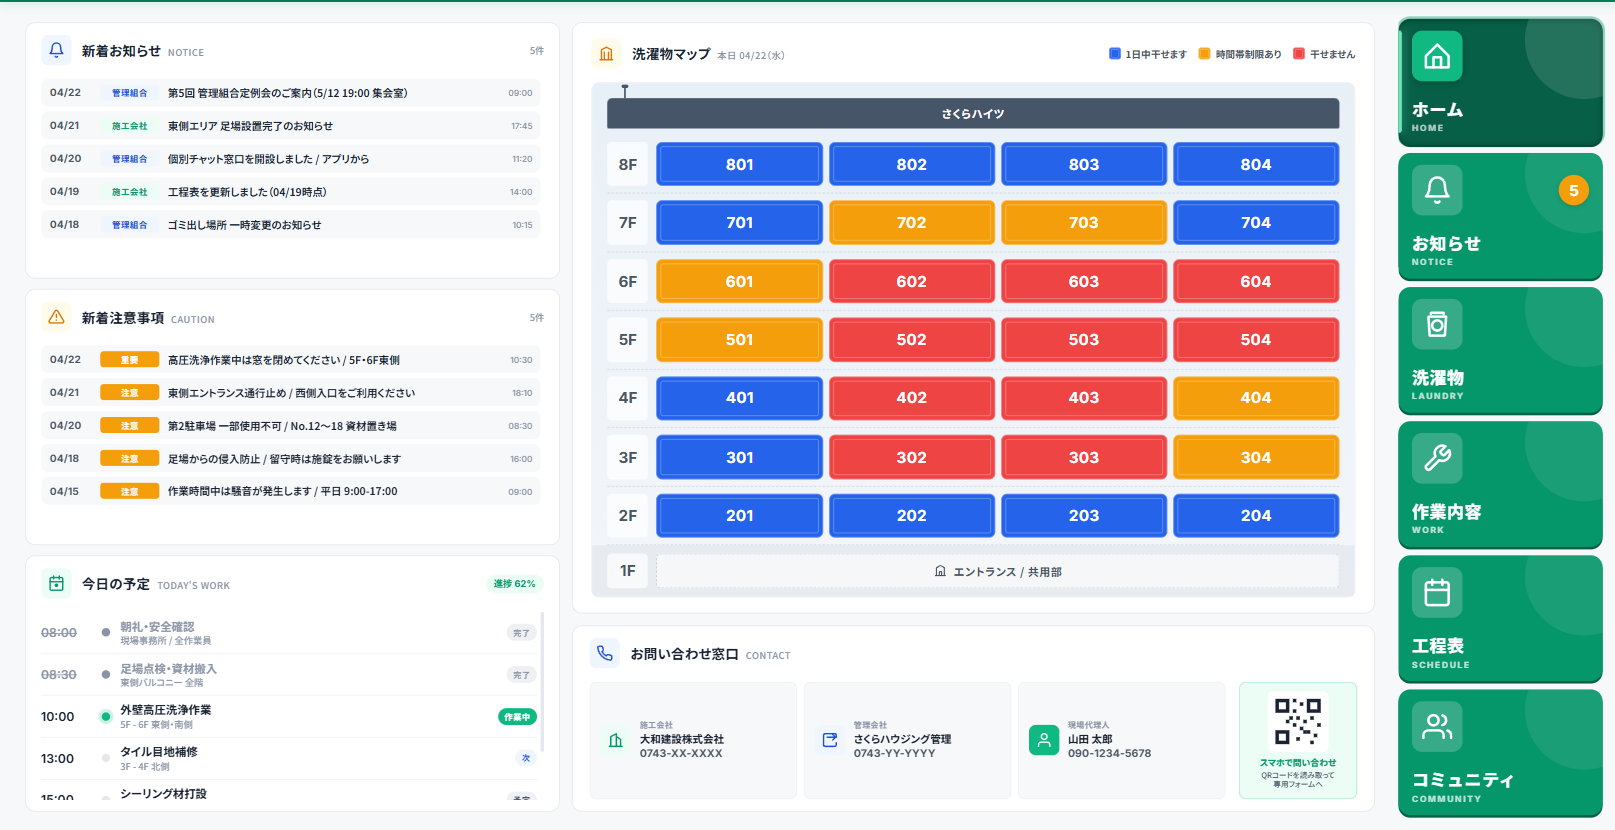Open the 足場点検・資材搬入 schedule entry
The image size is (1615, 830).
(x=289, y=675)
